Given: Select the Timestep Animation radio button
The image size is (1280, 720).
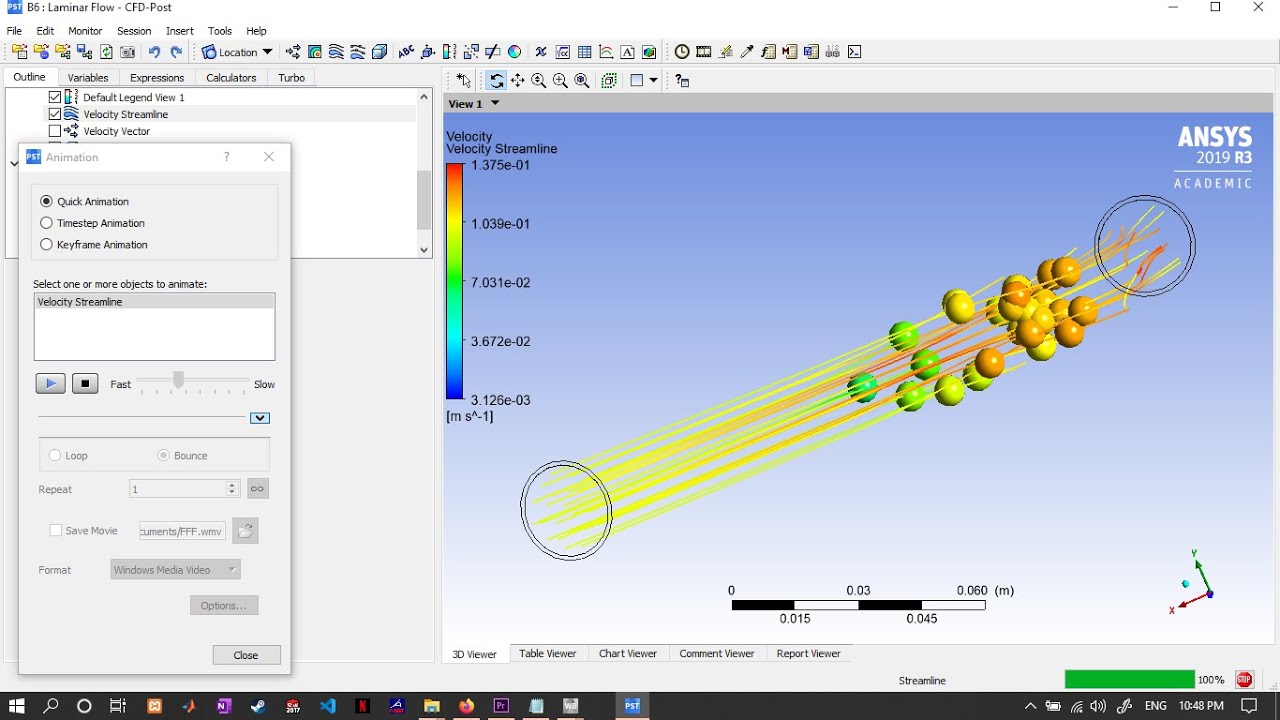Looking at the screenshot, I should 46,223.
